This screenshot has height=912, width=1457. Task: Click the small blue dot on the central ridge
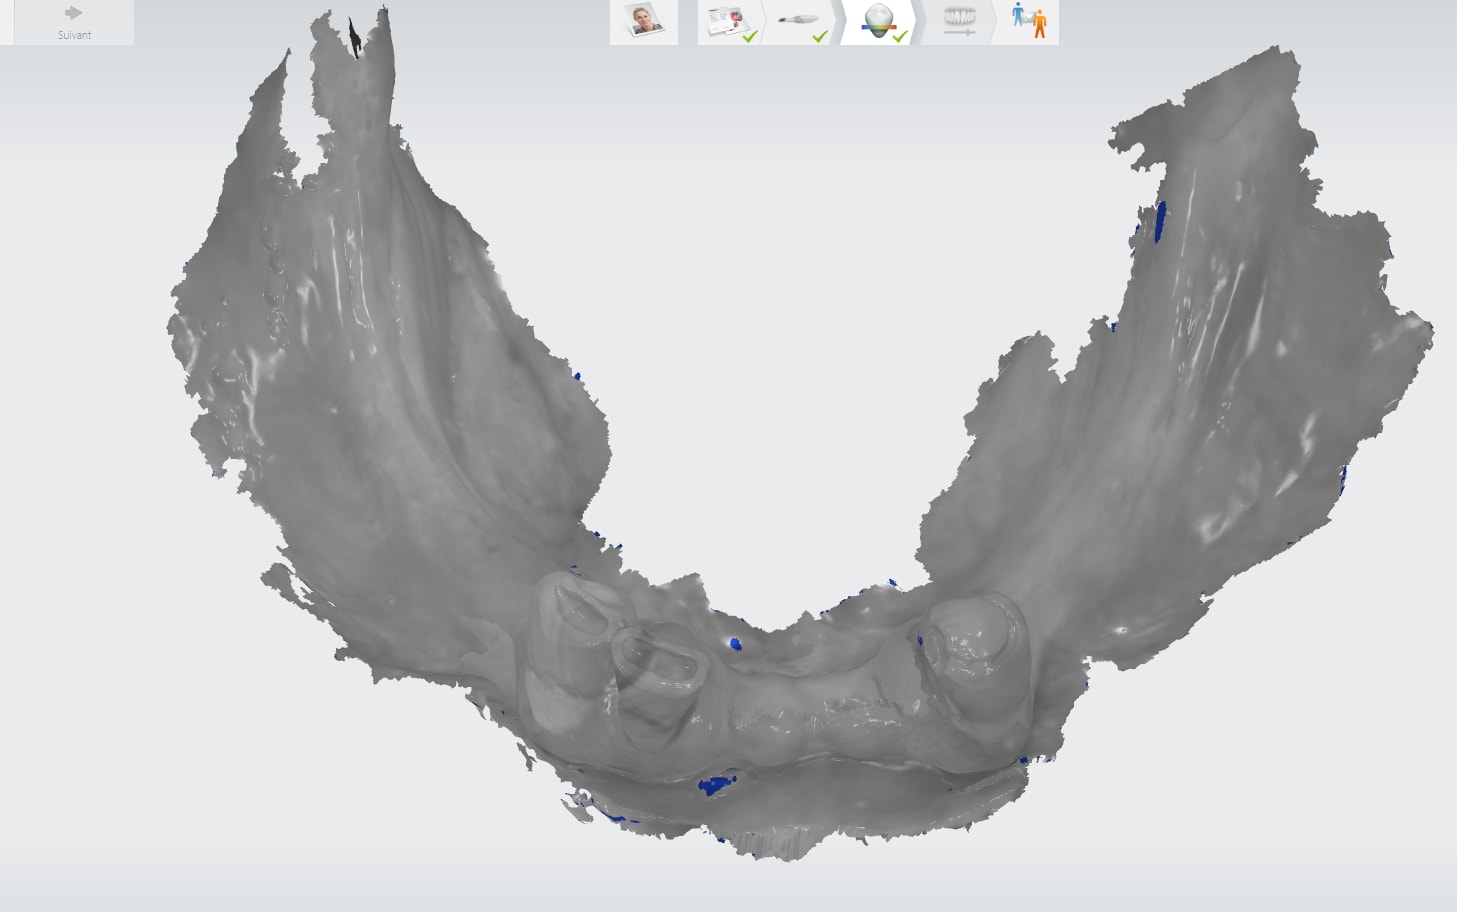(x=736, y=644)
